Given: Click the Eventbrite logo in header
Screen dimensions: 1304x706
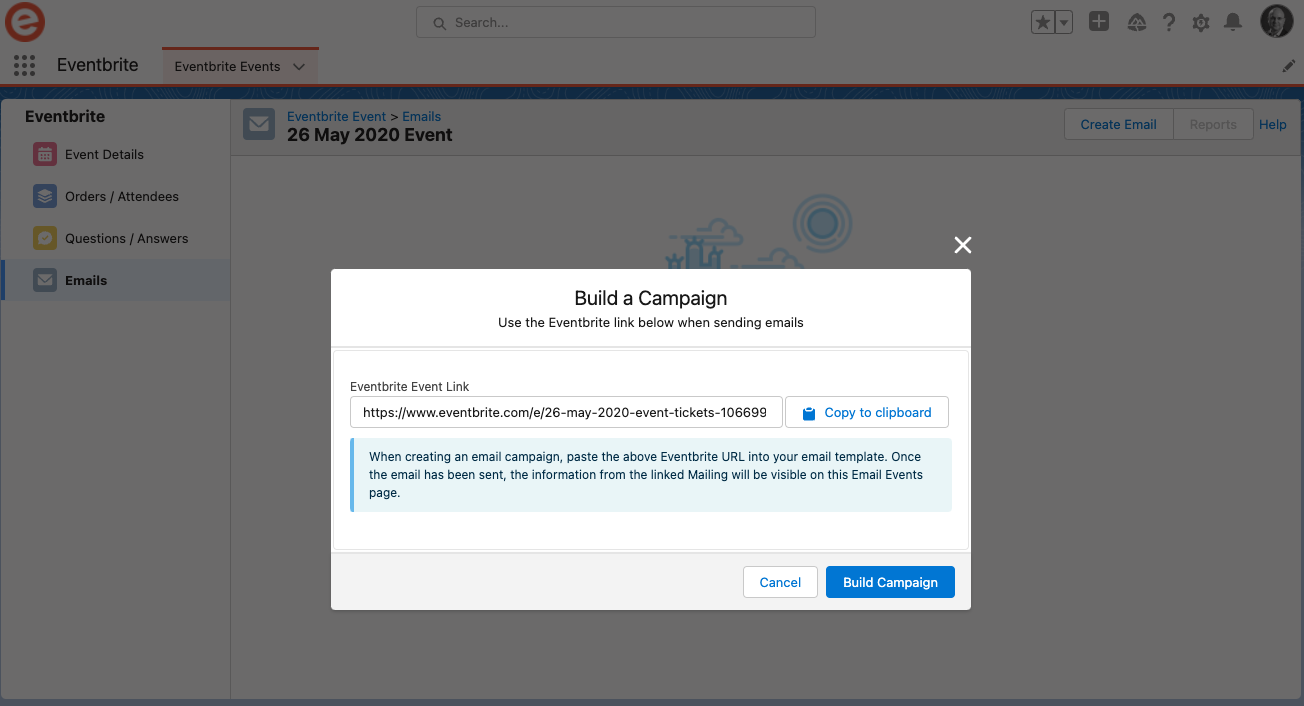Looking at the screenshot, I should tap(25, 21).
